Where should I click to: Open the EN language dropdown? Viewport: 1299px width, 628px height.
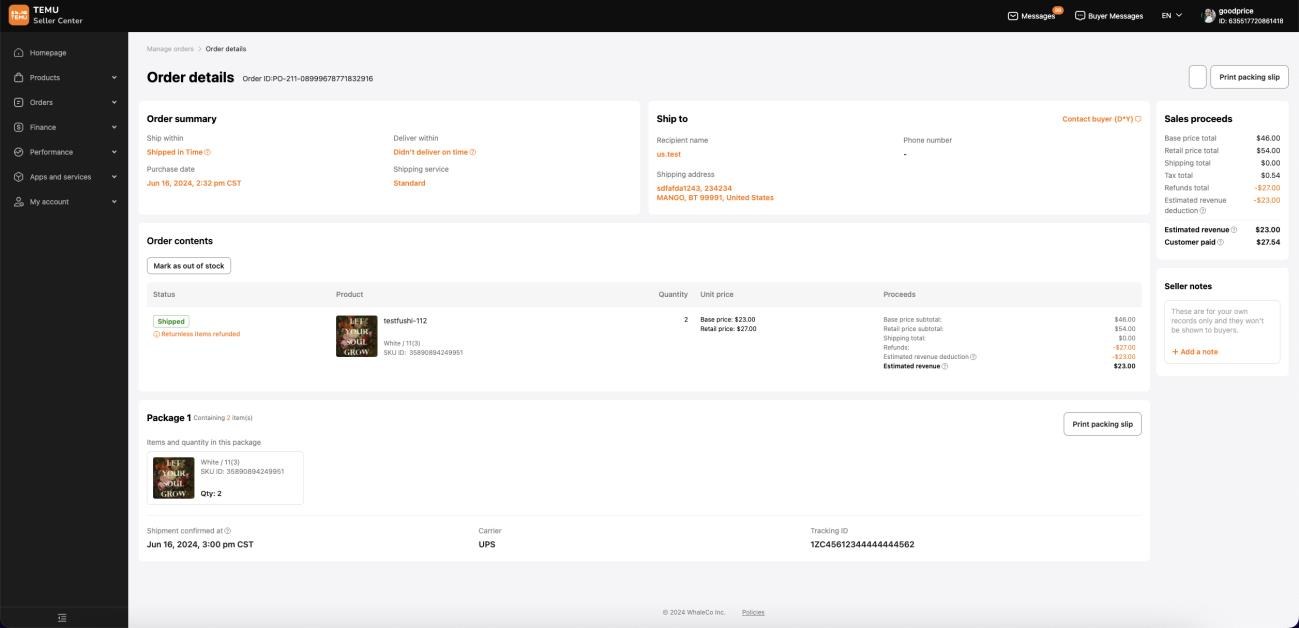[1171, 16]
